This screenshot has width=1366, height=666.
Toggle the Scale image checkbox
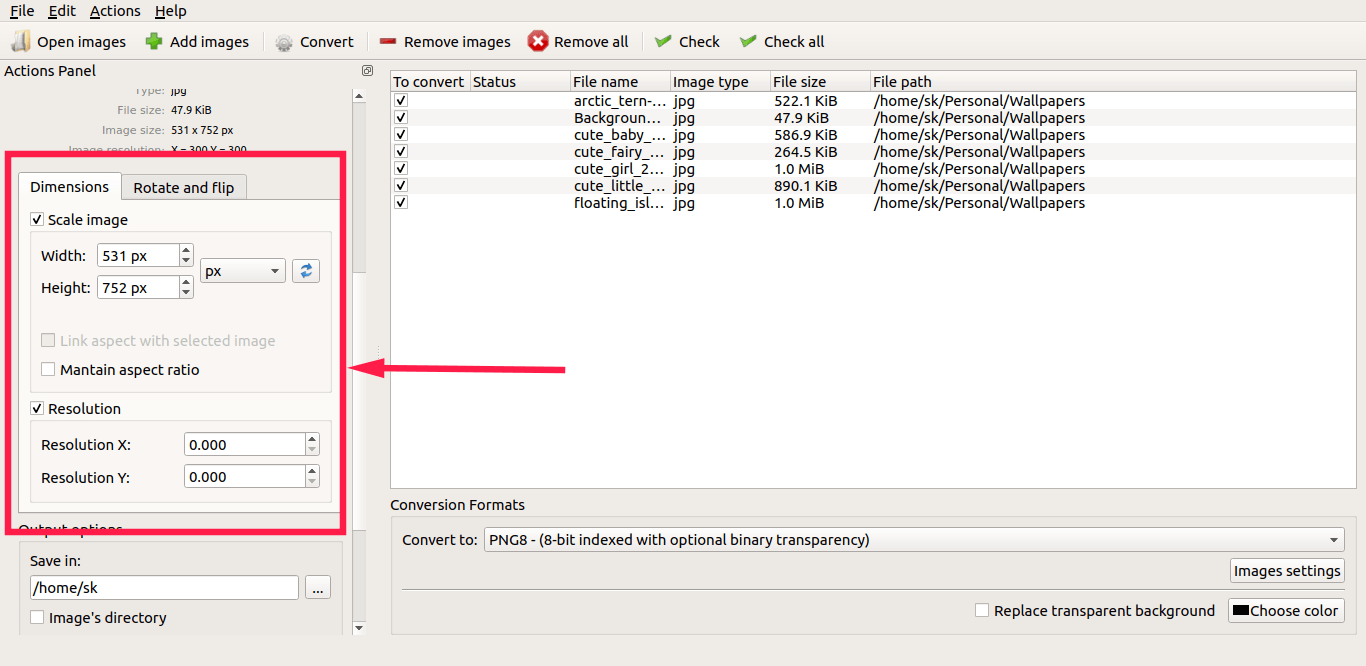pyautogui.click(x=37, y=219)
